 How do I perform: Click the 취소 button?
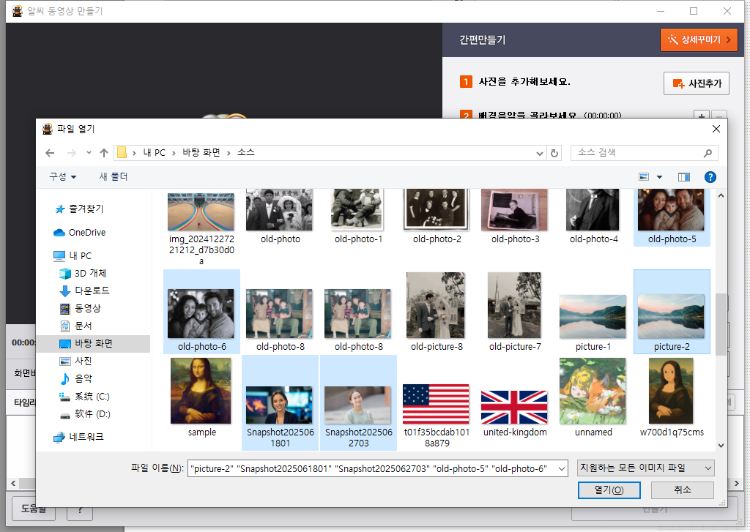pos(682,490)
